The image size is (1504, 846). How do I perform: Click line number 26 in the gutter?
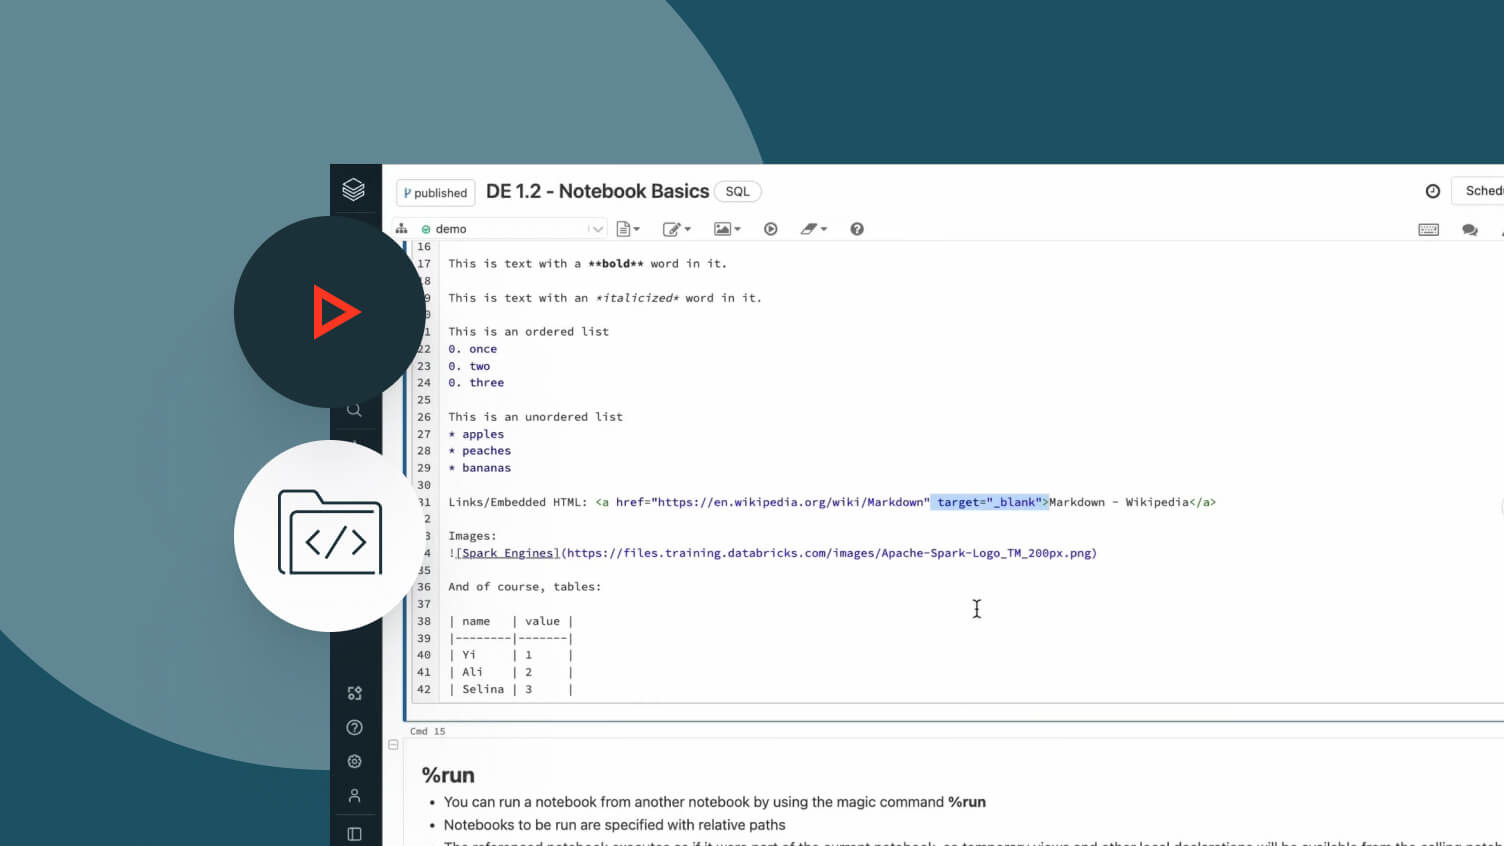pos(424,417)
